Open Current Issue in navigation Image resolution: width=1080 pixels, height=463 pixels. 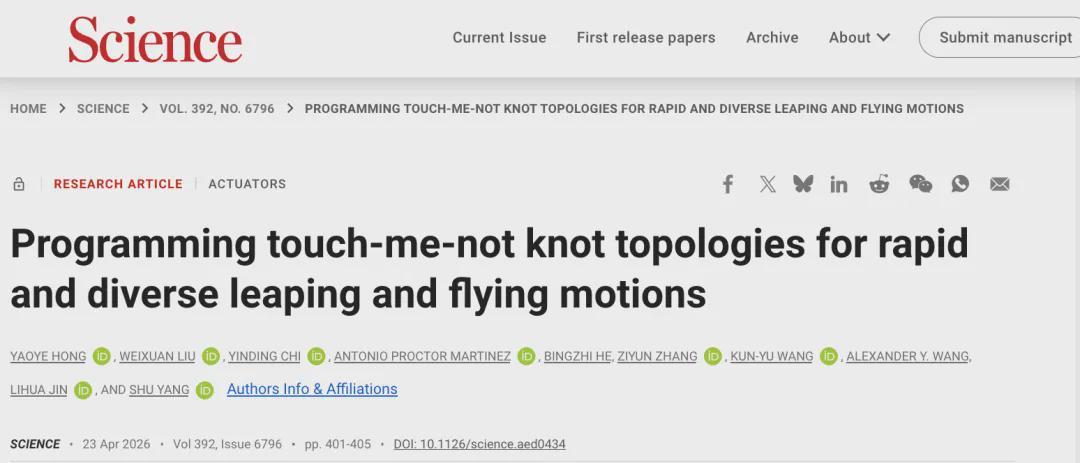pos(499,37)
